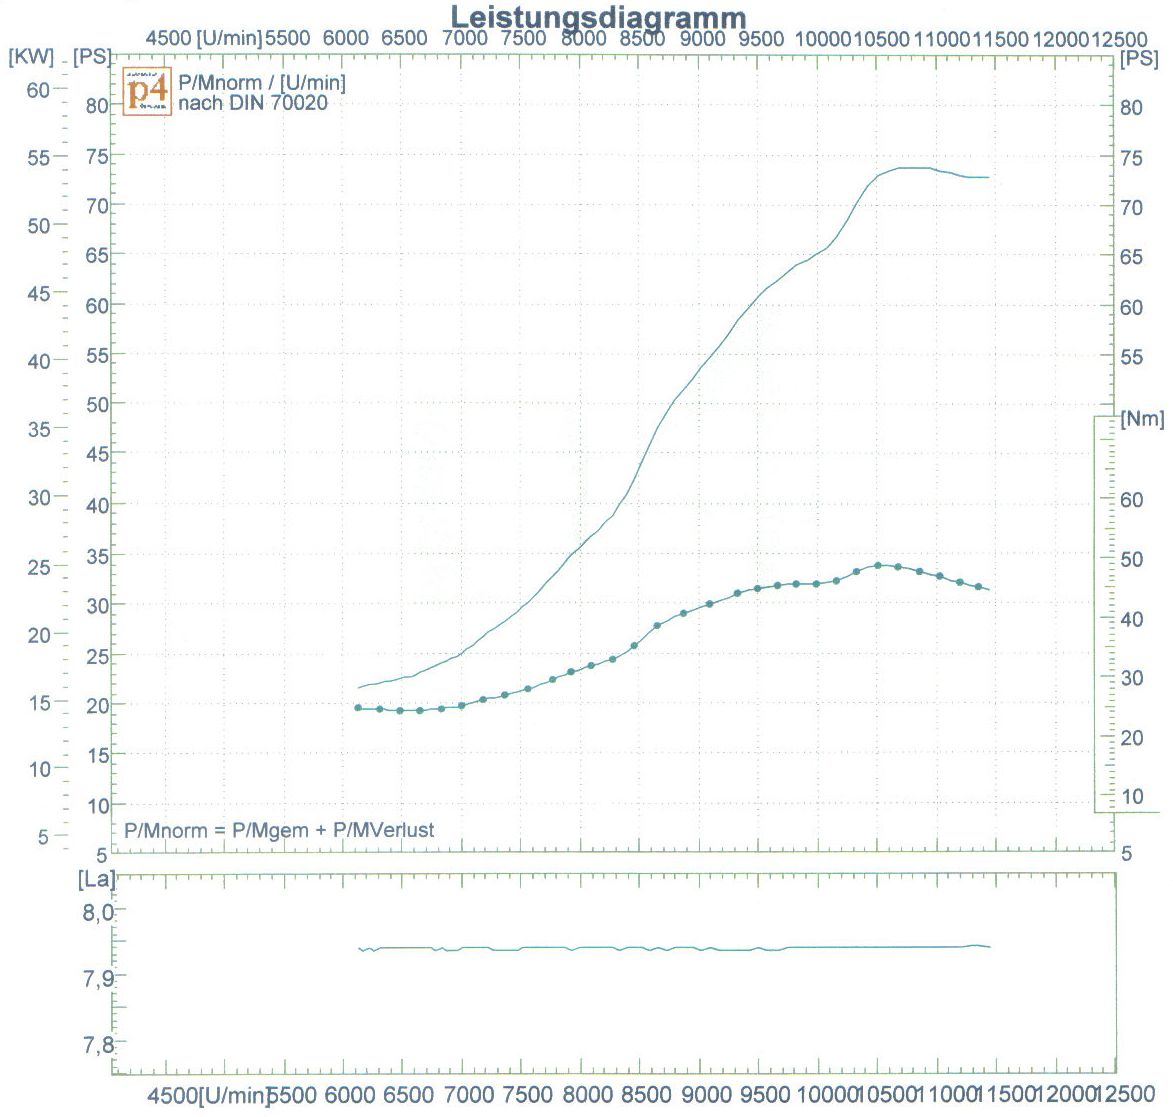
Task: Click the Leistungsdiagramm chart title
Action: [x=598, y=17]
